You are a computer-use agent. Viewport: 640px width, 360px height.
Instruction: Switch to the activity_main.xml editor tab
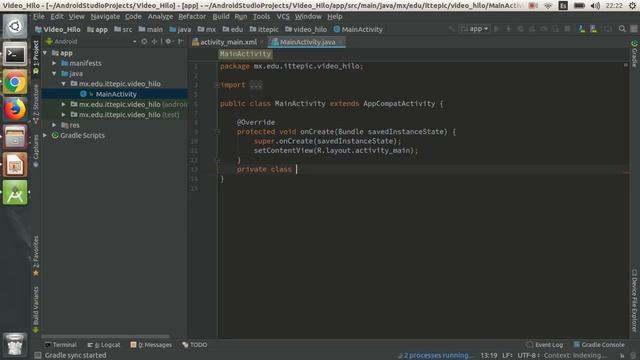coord(228,42)
